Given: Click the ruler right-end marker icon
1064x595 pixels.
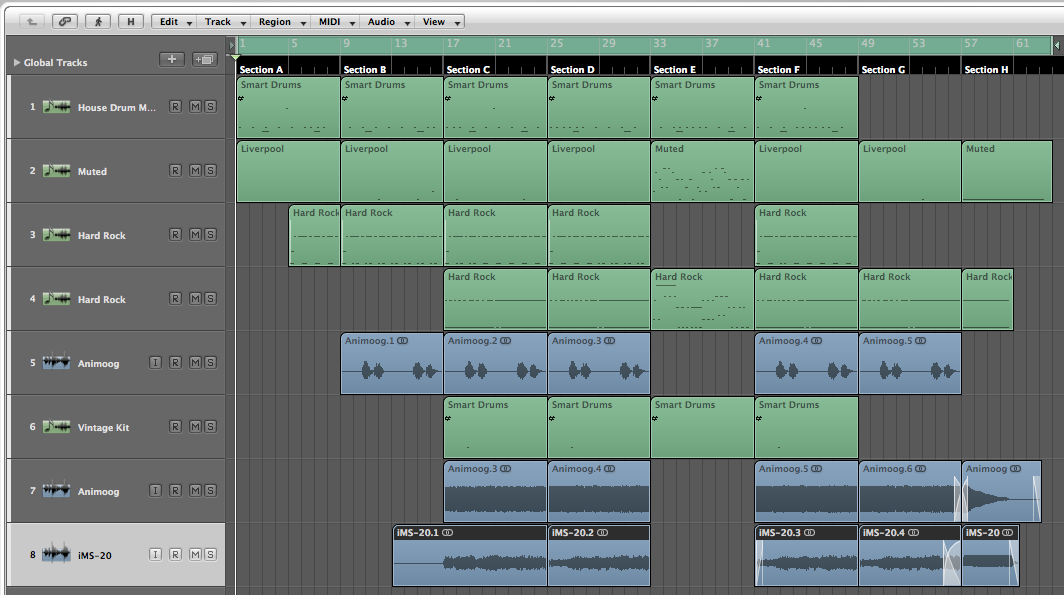Looking at the screenshot, I should coord(1057,45).
